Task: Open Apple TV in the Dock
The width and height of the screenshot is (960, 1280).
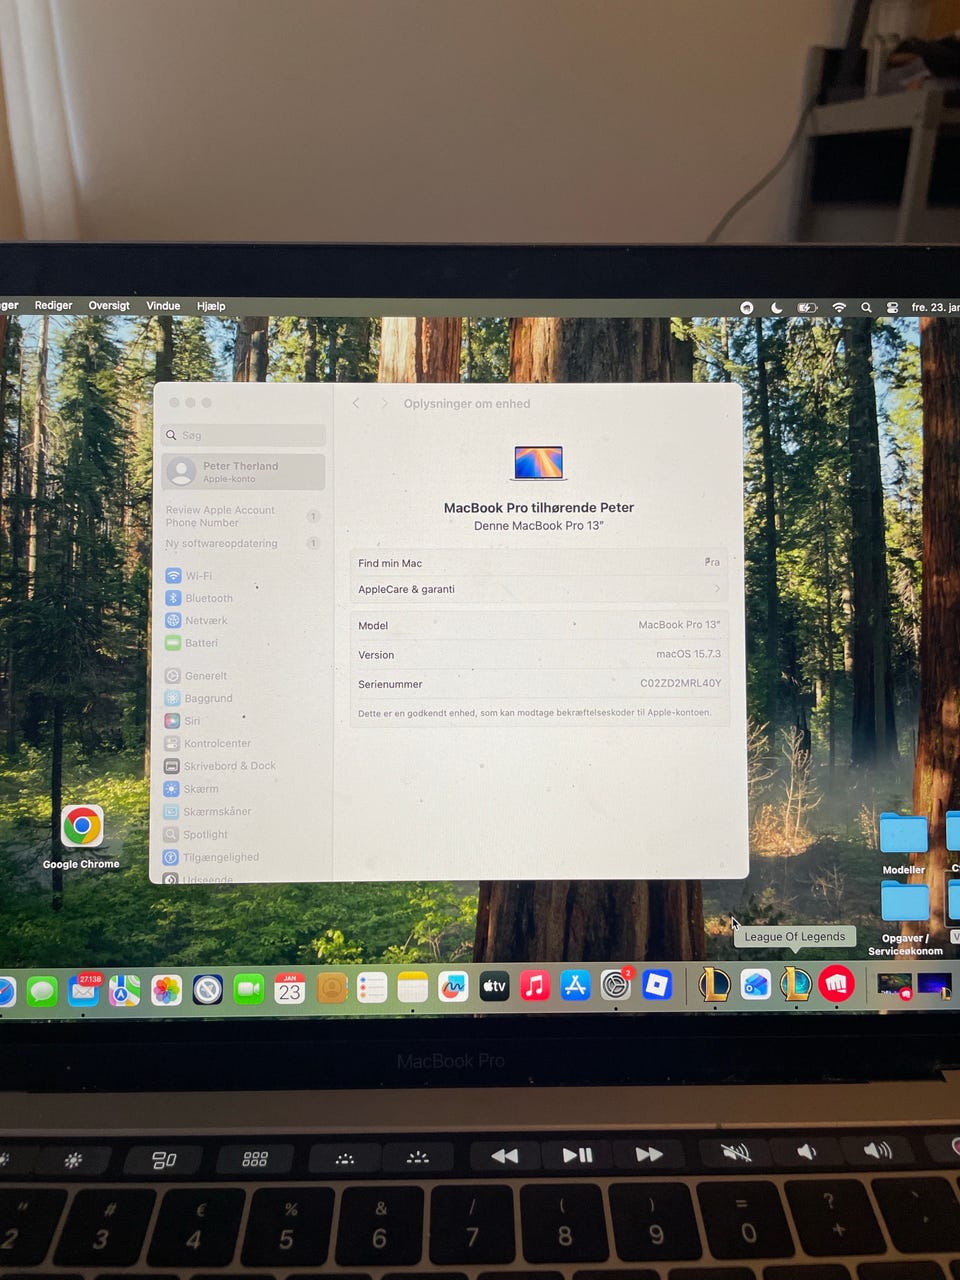Action: coord(494,987)
